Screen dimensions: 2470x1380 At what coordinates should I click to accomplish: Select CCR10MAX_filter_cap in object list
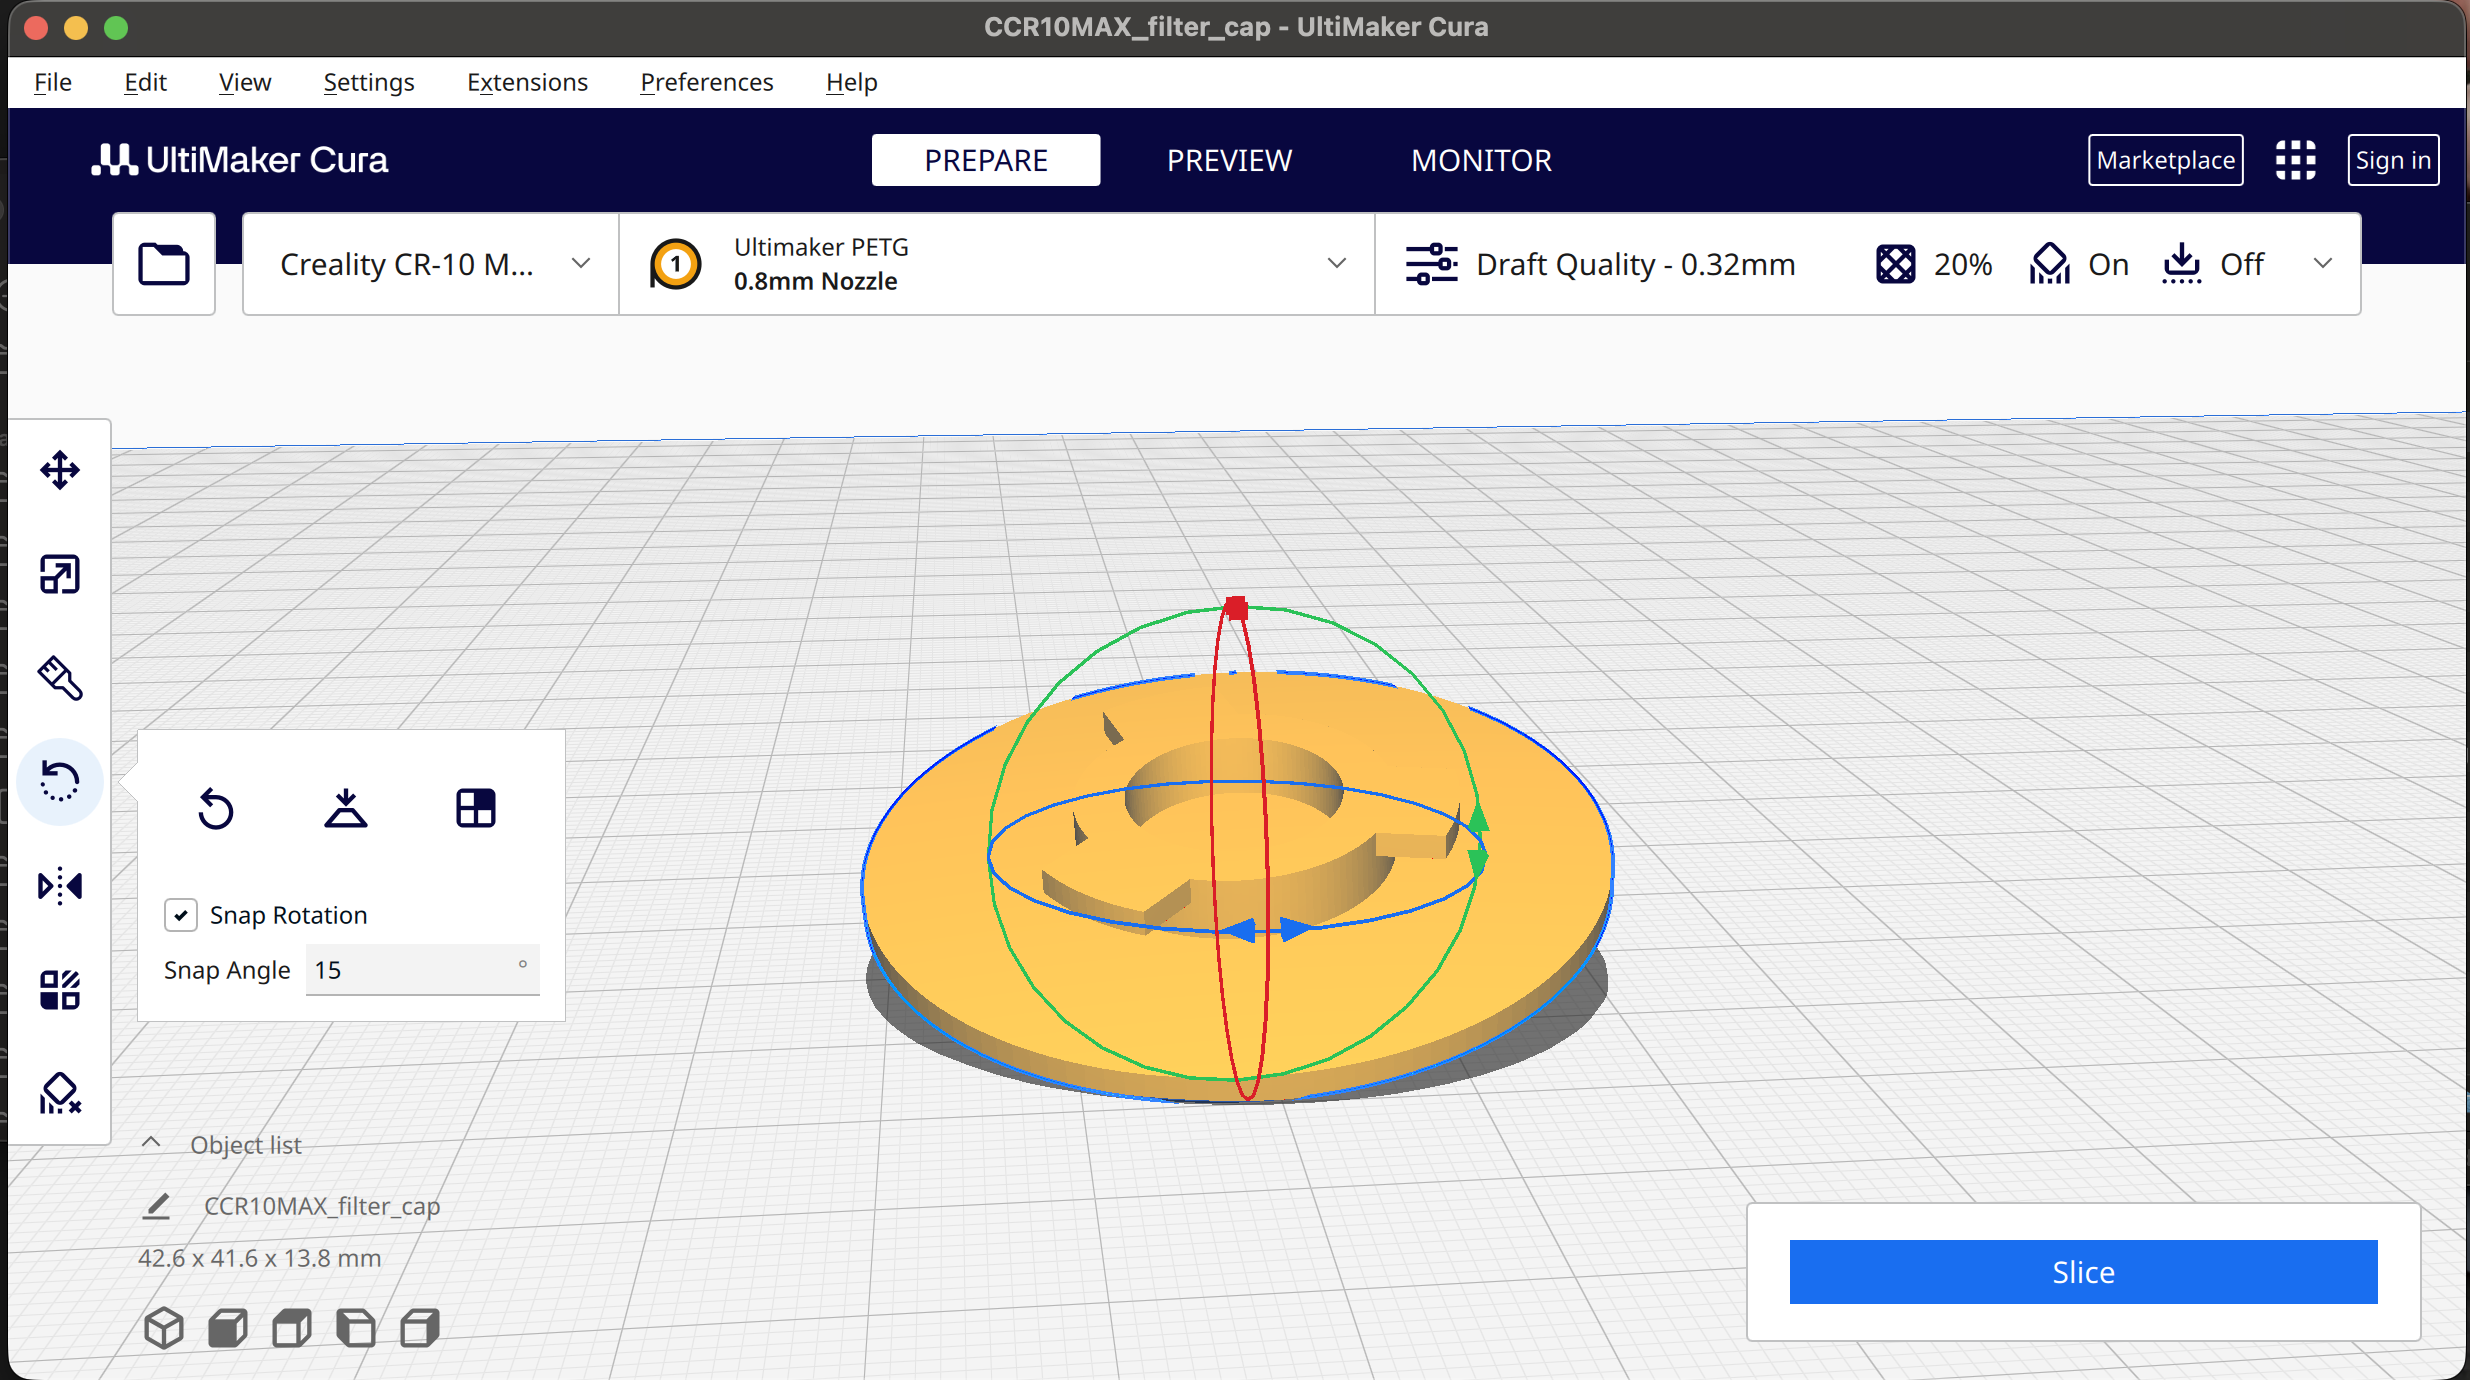pos(321,1206)
